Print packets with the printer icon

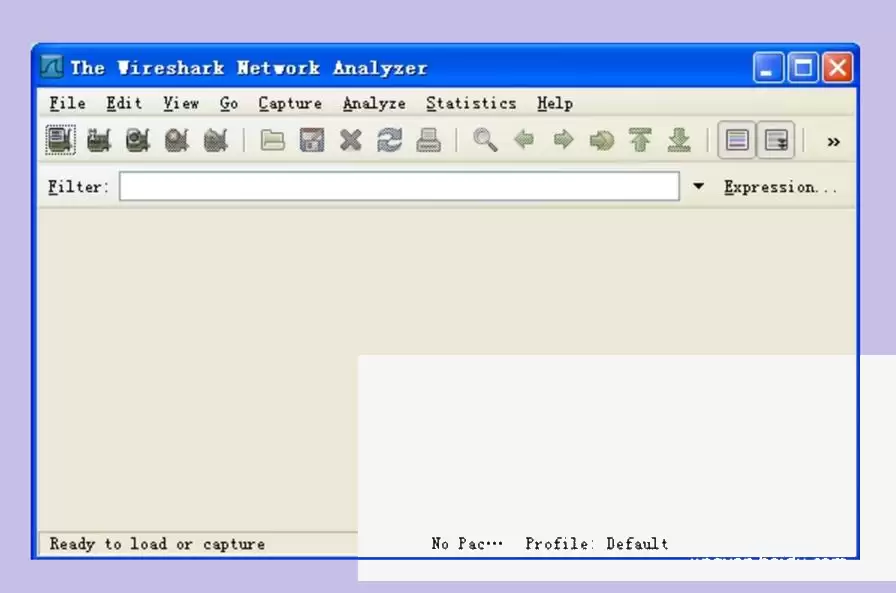click(428, 140)
